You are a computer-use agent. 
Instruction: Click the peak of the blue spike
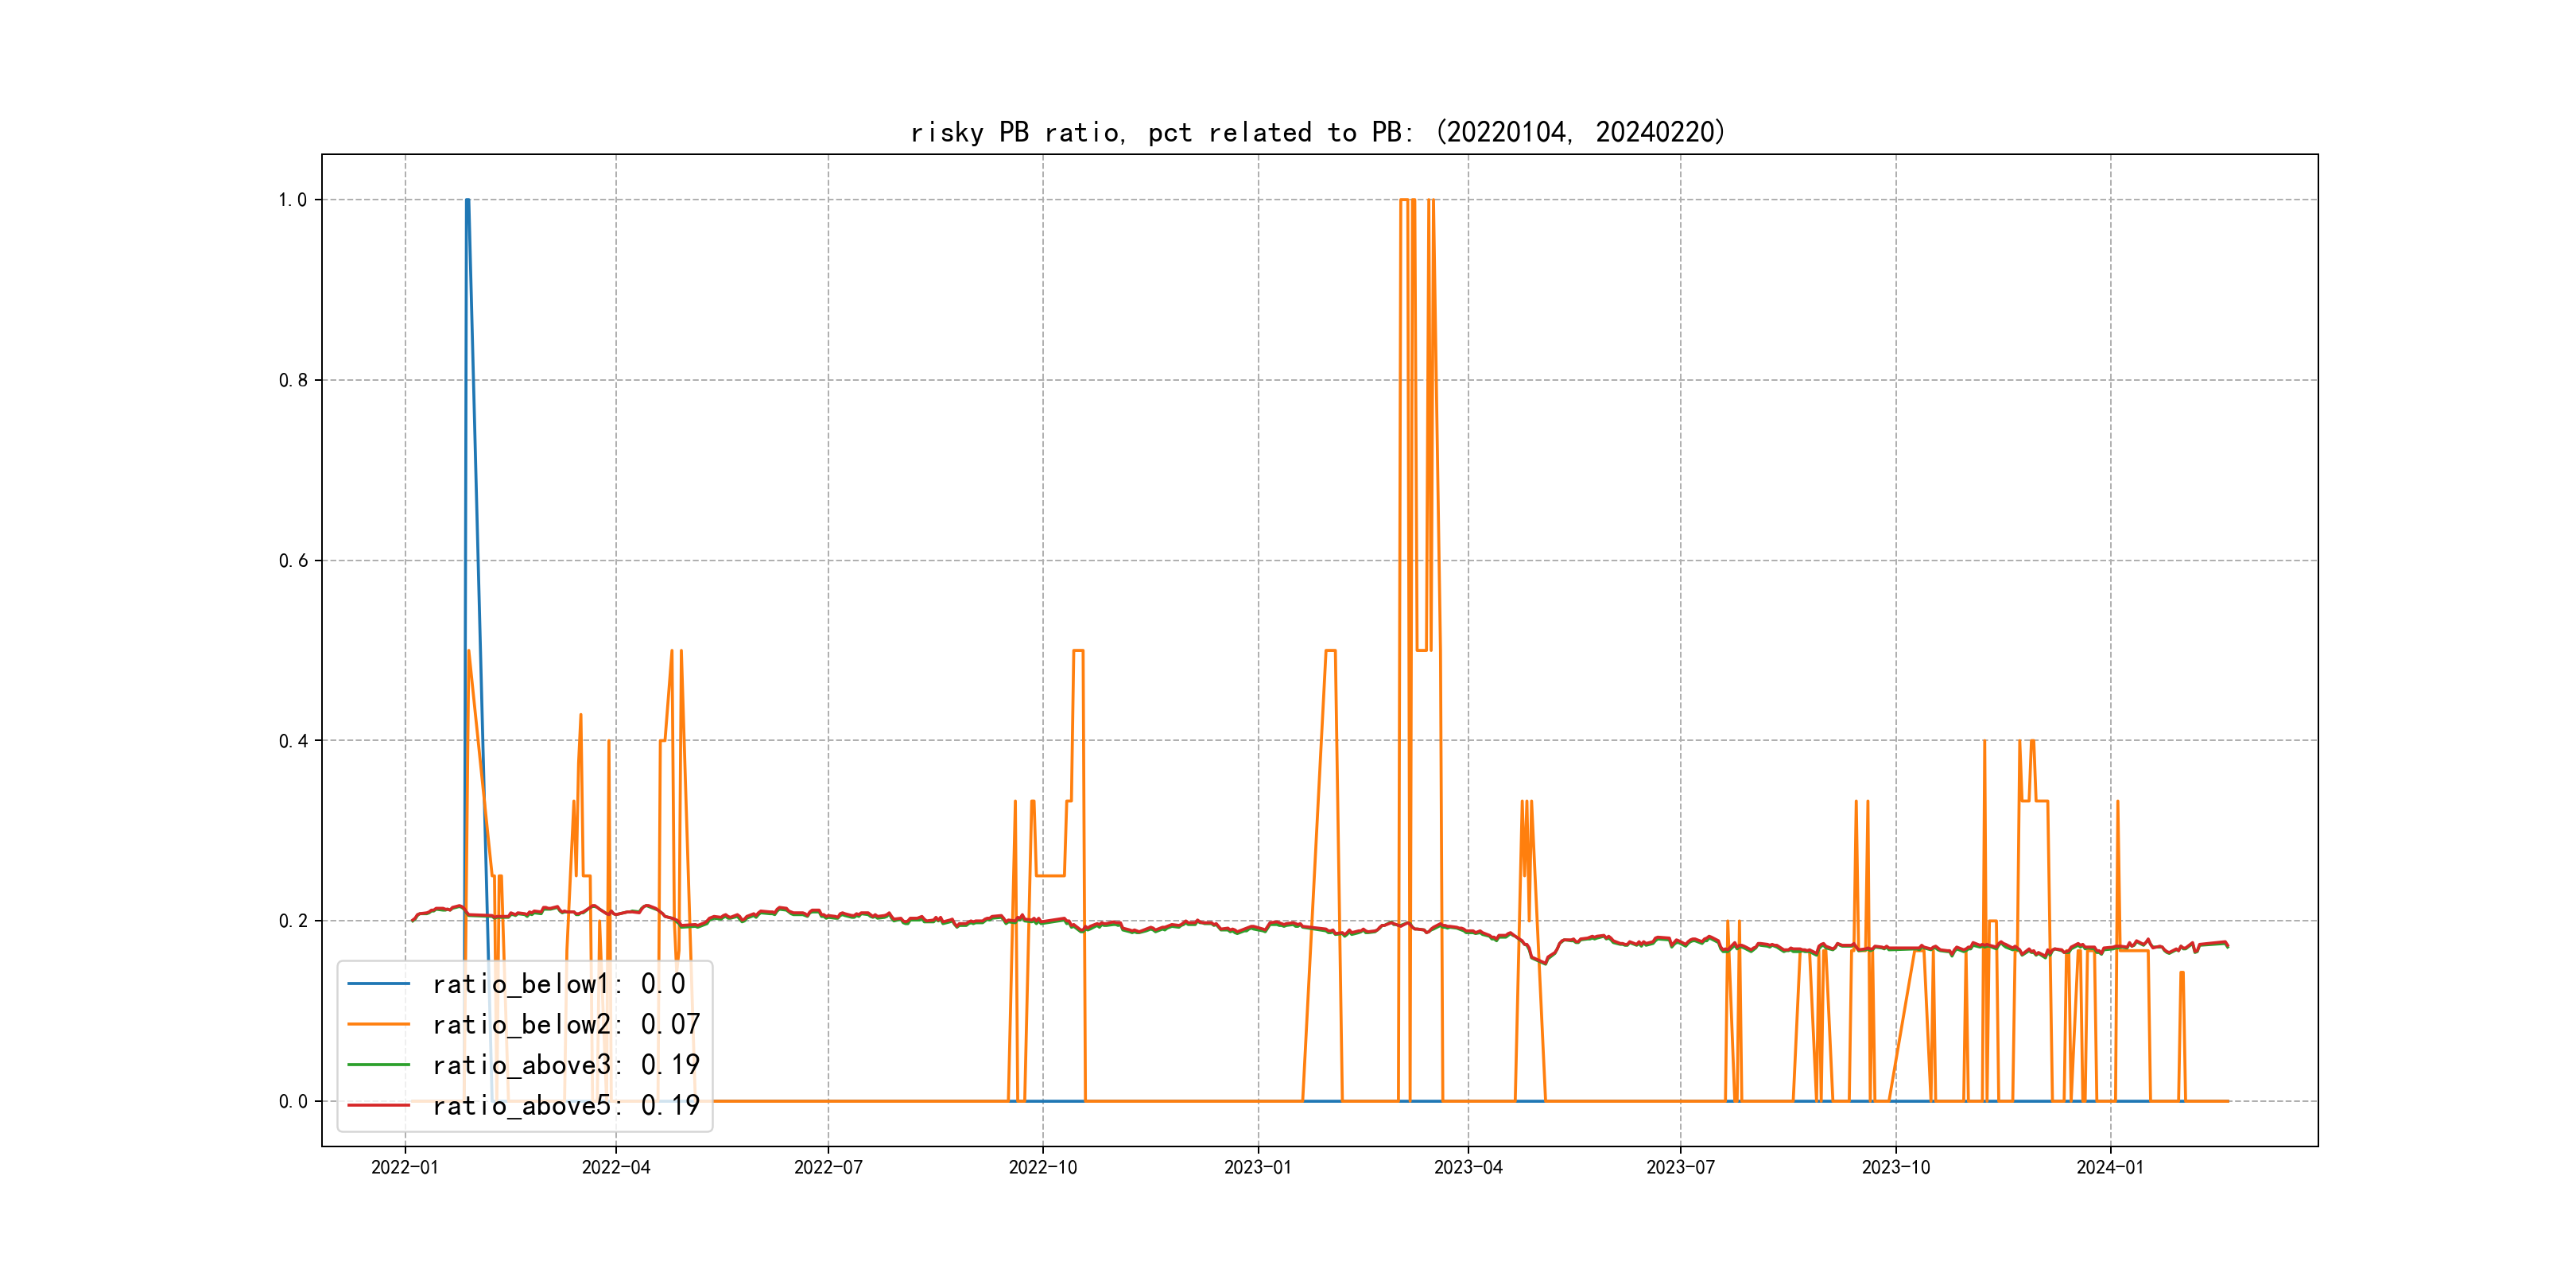pyautogui.click(x=467, y=201)
